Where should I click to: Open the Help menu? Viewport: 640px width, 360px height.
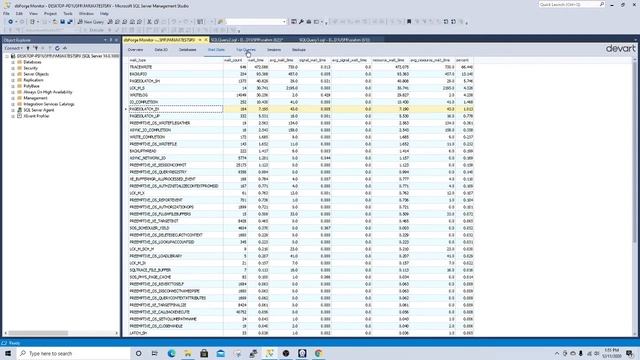(x=104, y=13)
